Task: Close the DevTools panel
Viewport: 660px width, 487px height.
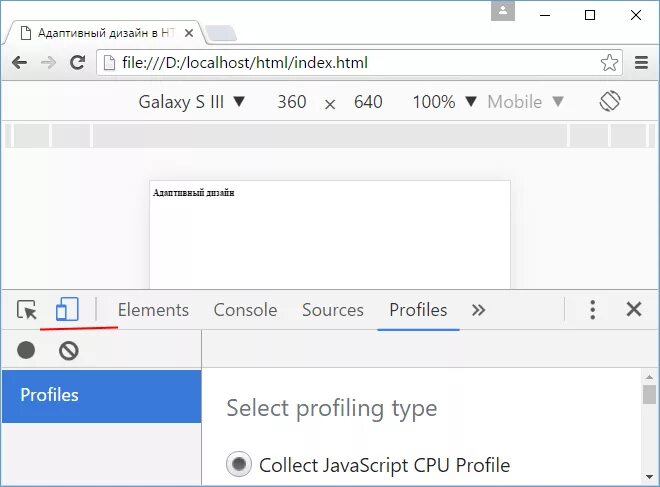Action: click(634, 309)
